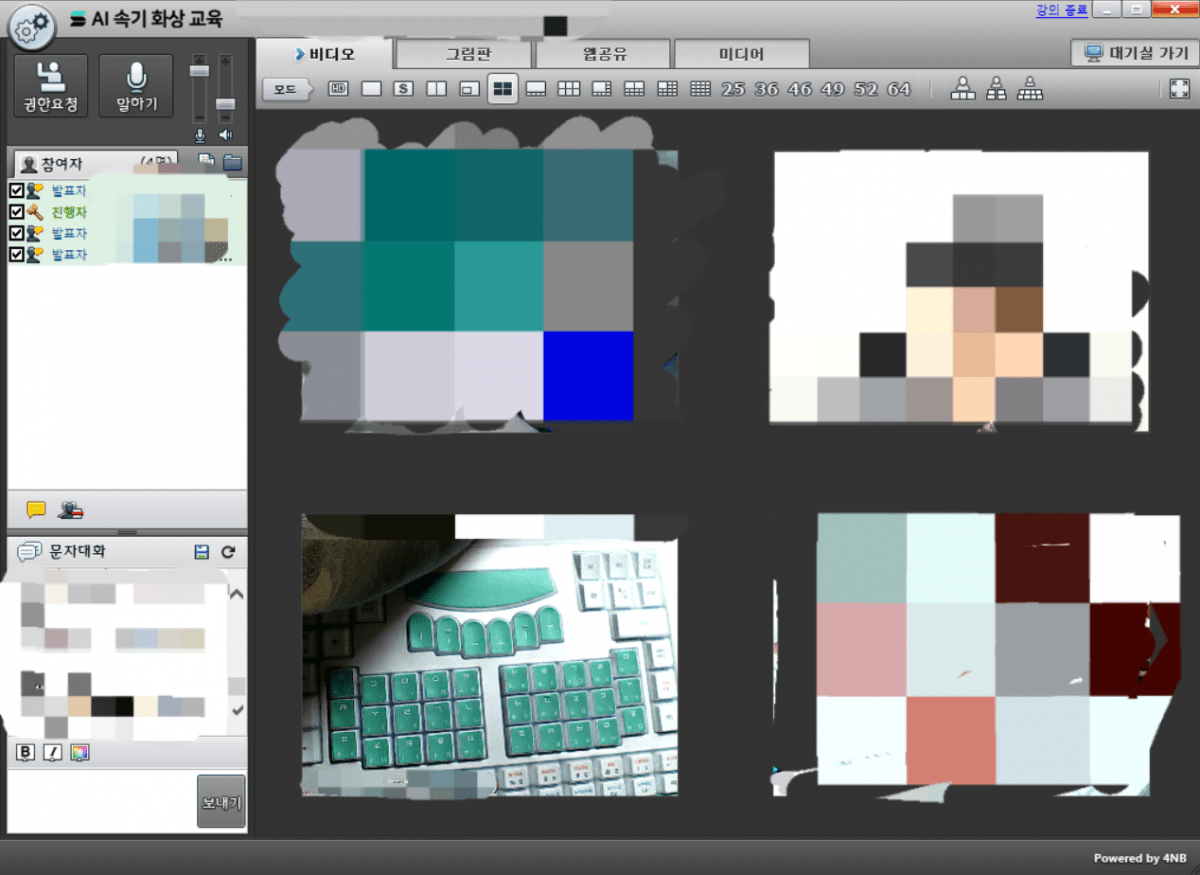
Task: Toggle the last 발표자 participant checkbox
Action: tap(16, 255)
